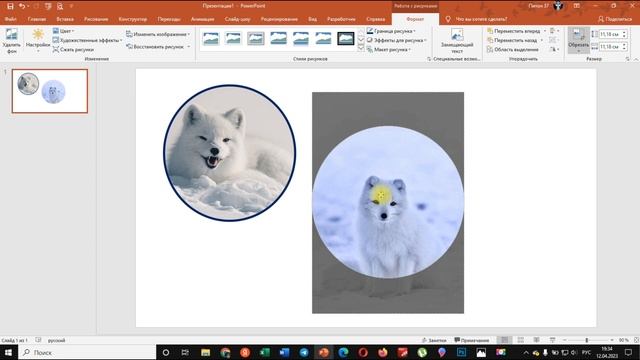Screen dimensions: 640x360
Task: Open Макет рисунка layout dropdown
Action: point(389,49)
